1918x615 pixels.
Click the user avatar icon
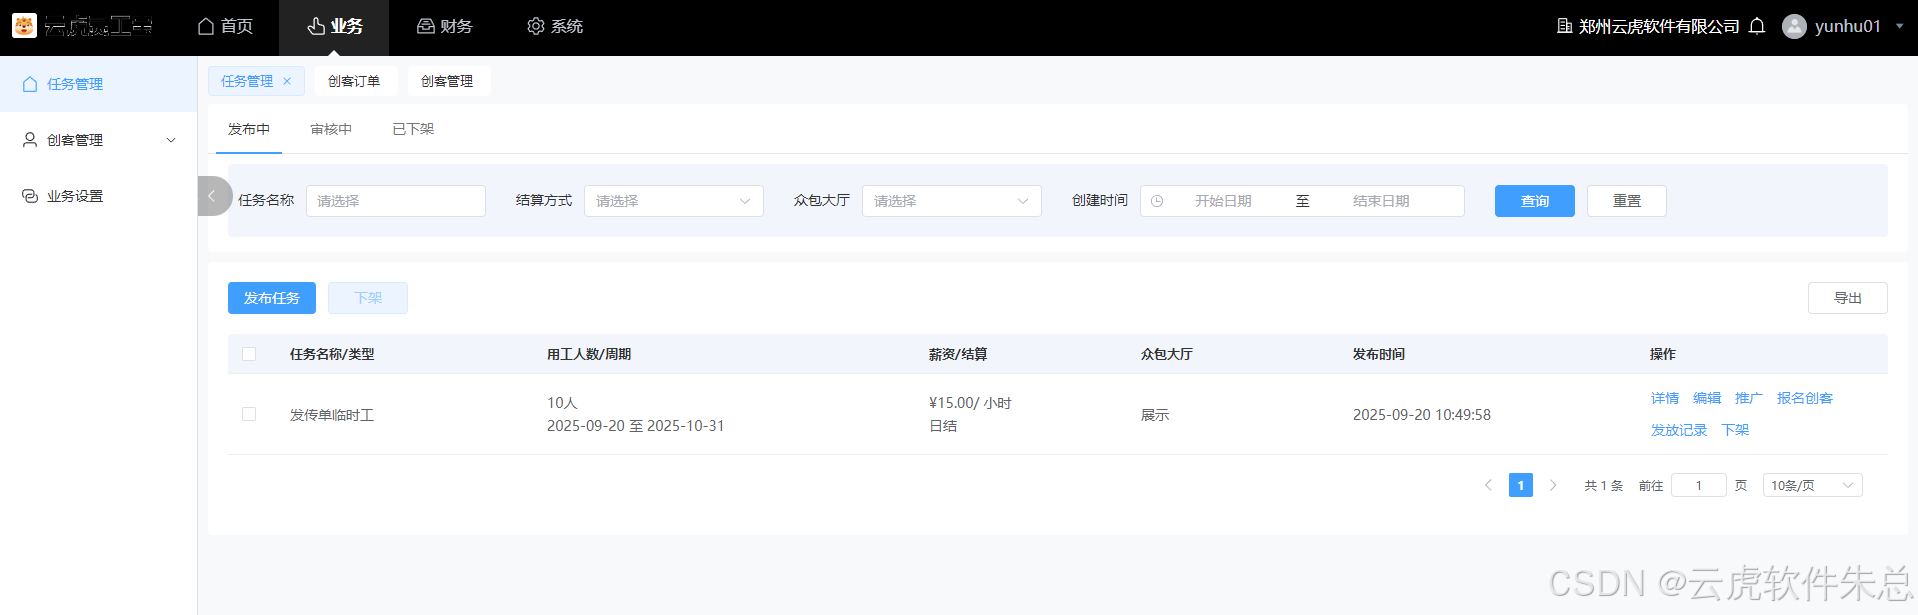1794,26
